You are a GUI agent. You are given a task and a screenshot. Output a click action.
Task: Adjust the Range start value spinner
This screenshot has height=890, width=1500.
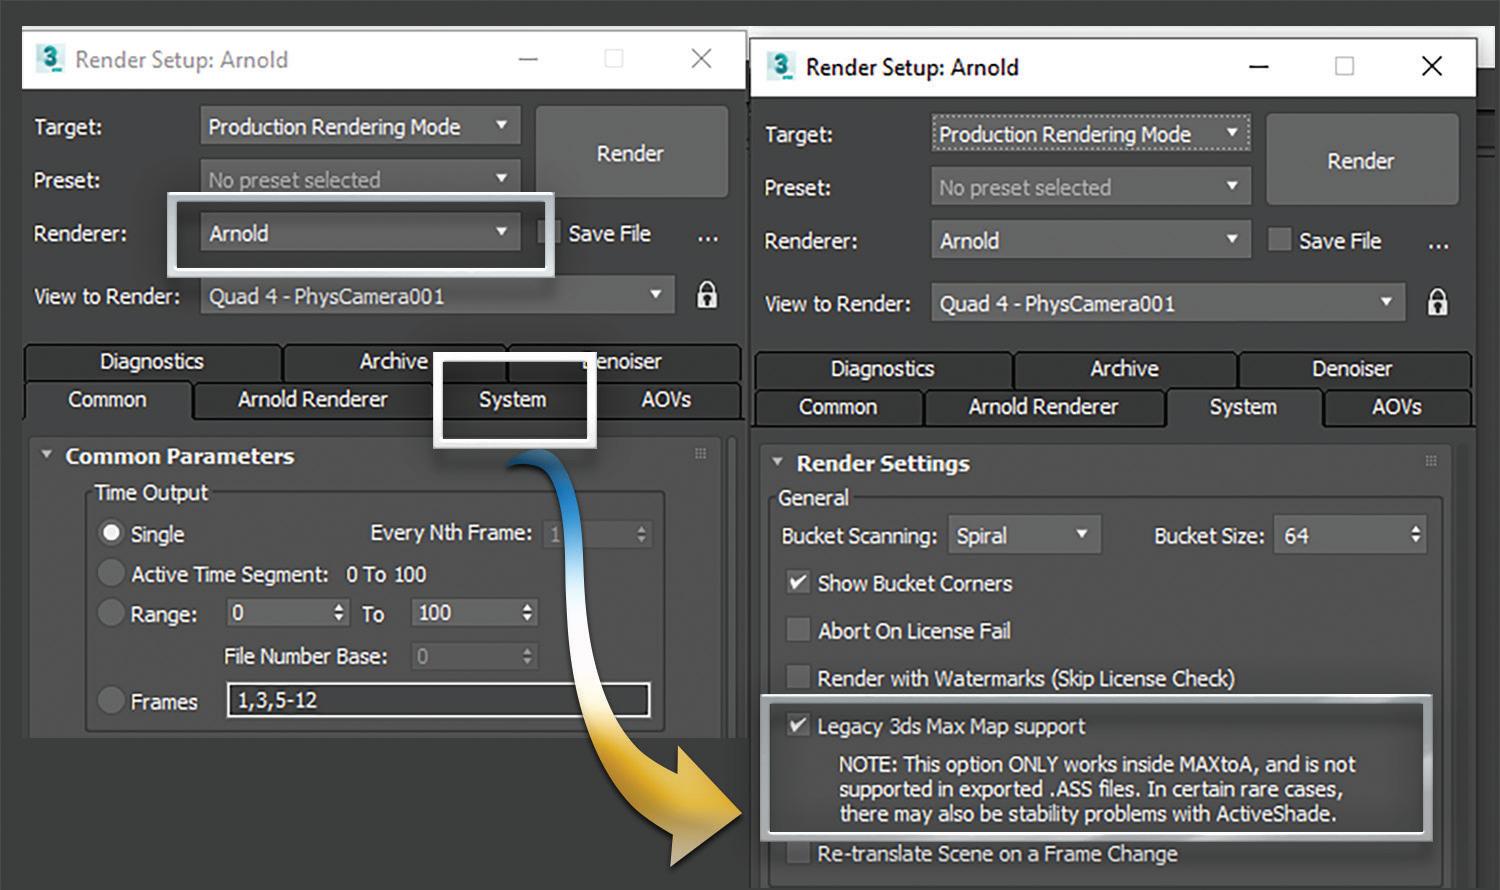[339, 612]
